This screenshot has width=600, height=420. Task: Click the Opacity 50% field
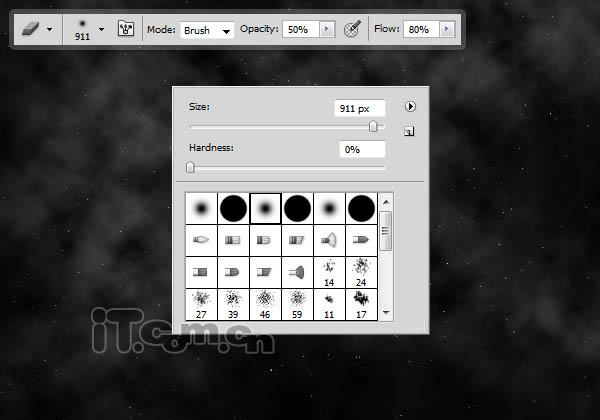(301, 29)
